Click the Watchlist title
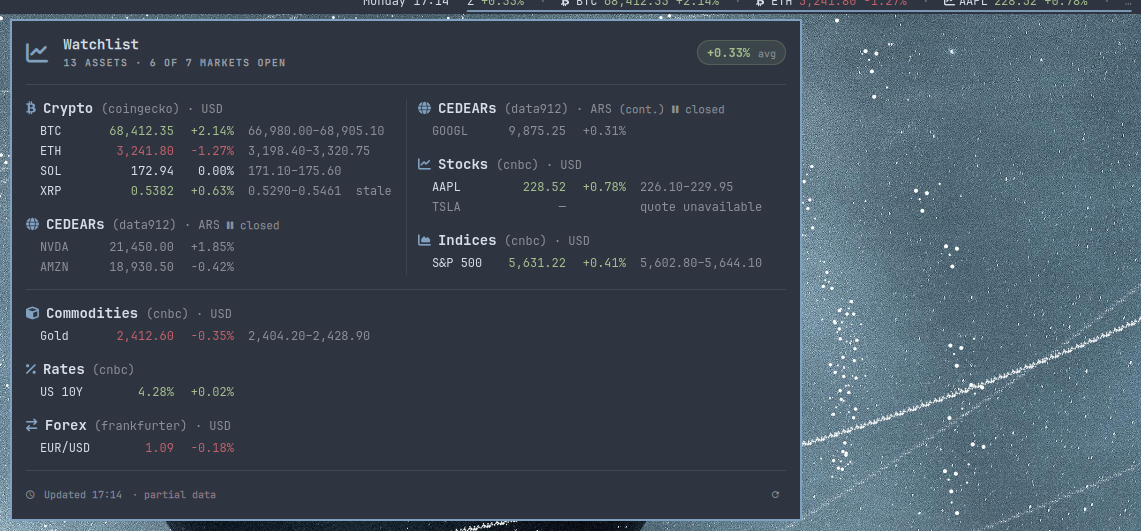Image resolution: width=1141 pixels, height=531 pixels. coord(100,44)
